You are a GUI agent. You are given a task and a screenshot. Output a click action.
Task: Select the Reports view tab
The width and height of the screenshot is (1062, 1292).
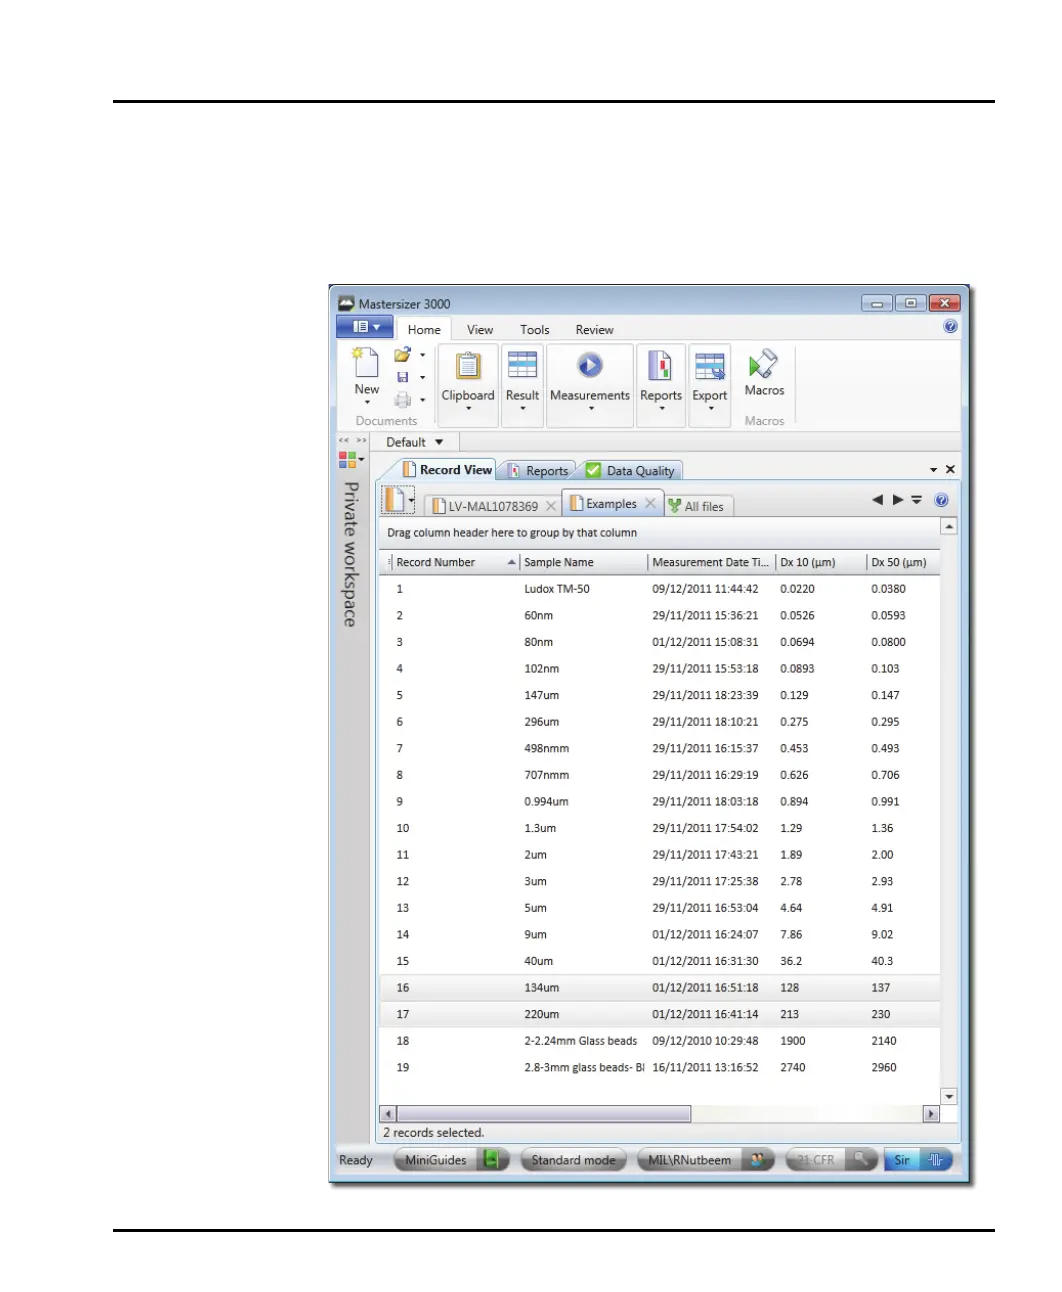click(x=537, y=471)
